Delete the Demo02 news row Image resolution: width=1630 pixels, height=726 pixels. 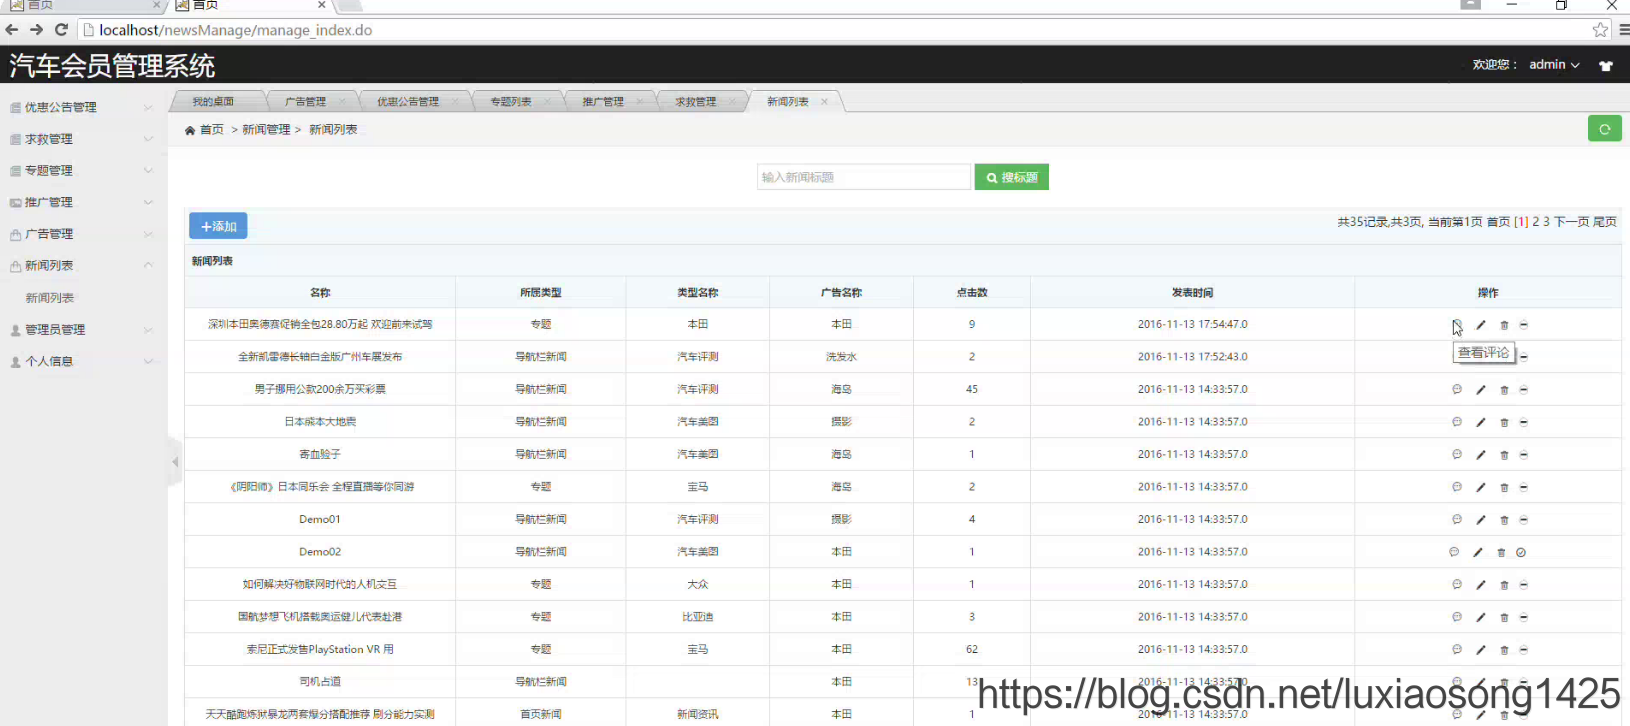pos(1501,552)
